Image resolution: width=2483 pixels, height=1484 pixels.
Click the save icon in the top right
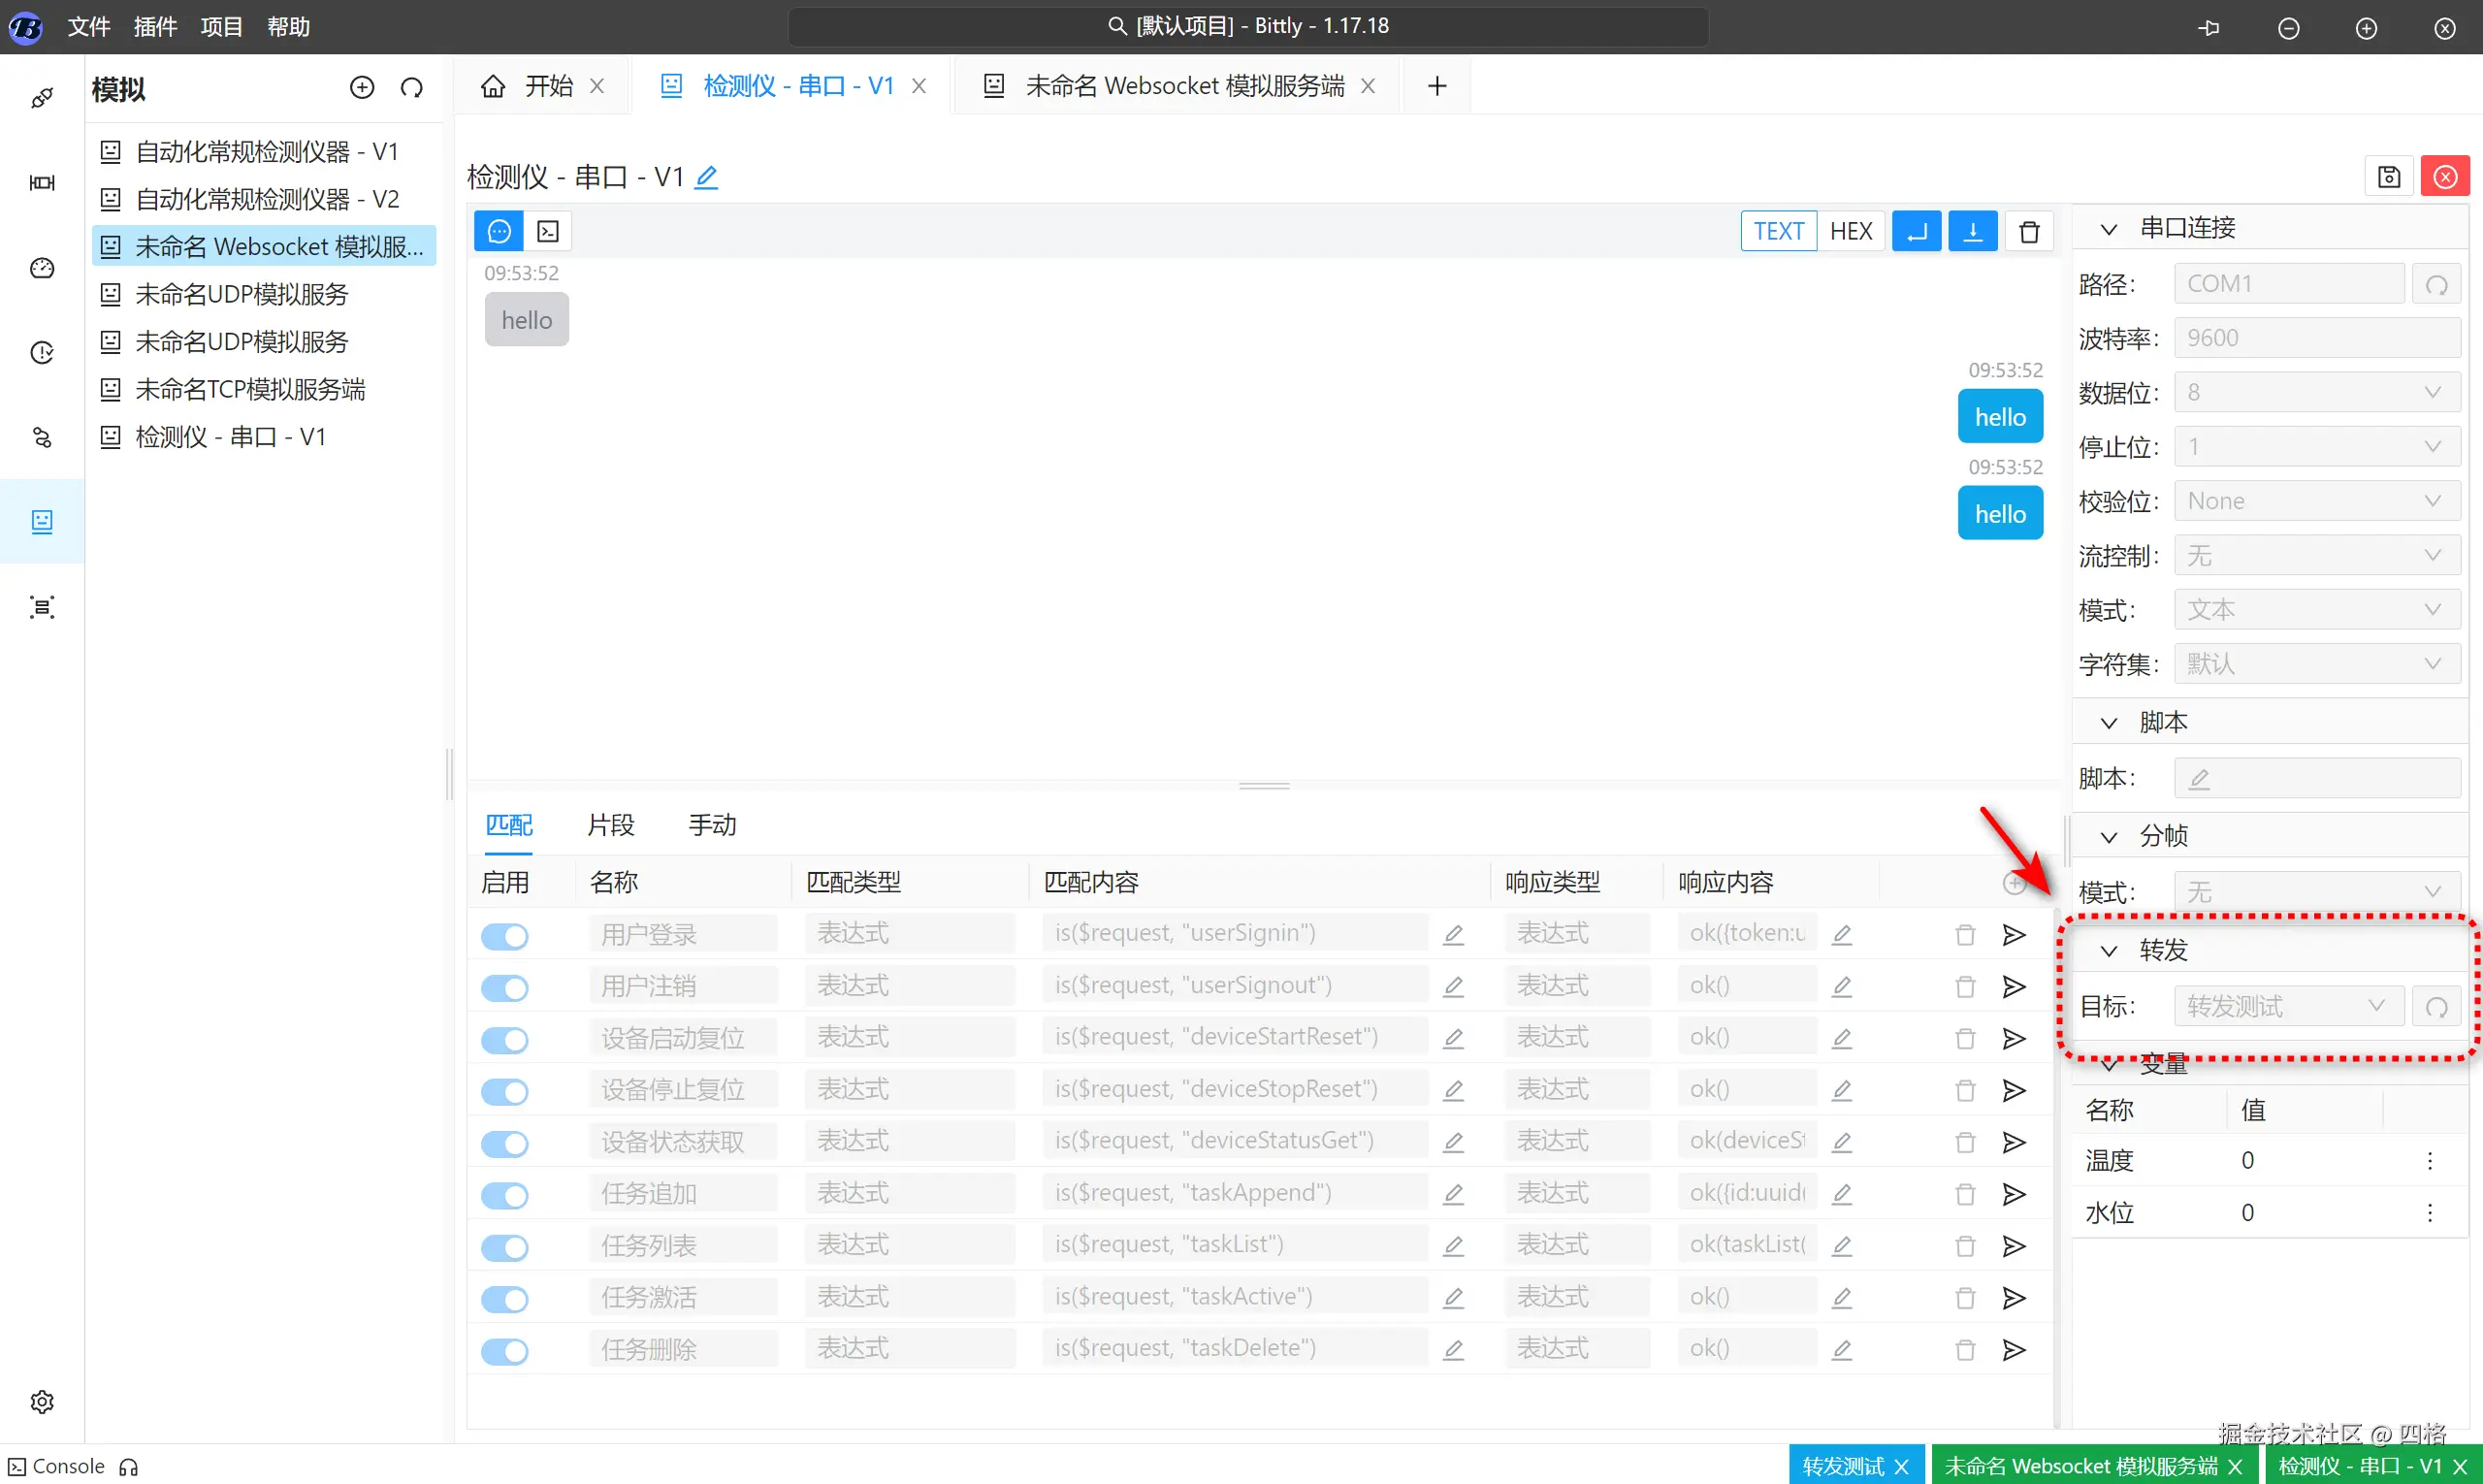point(2388,177)
